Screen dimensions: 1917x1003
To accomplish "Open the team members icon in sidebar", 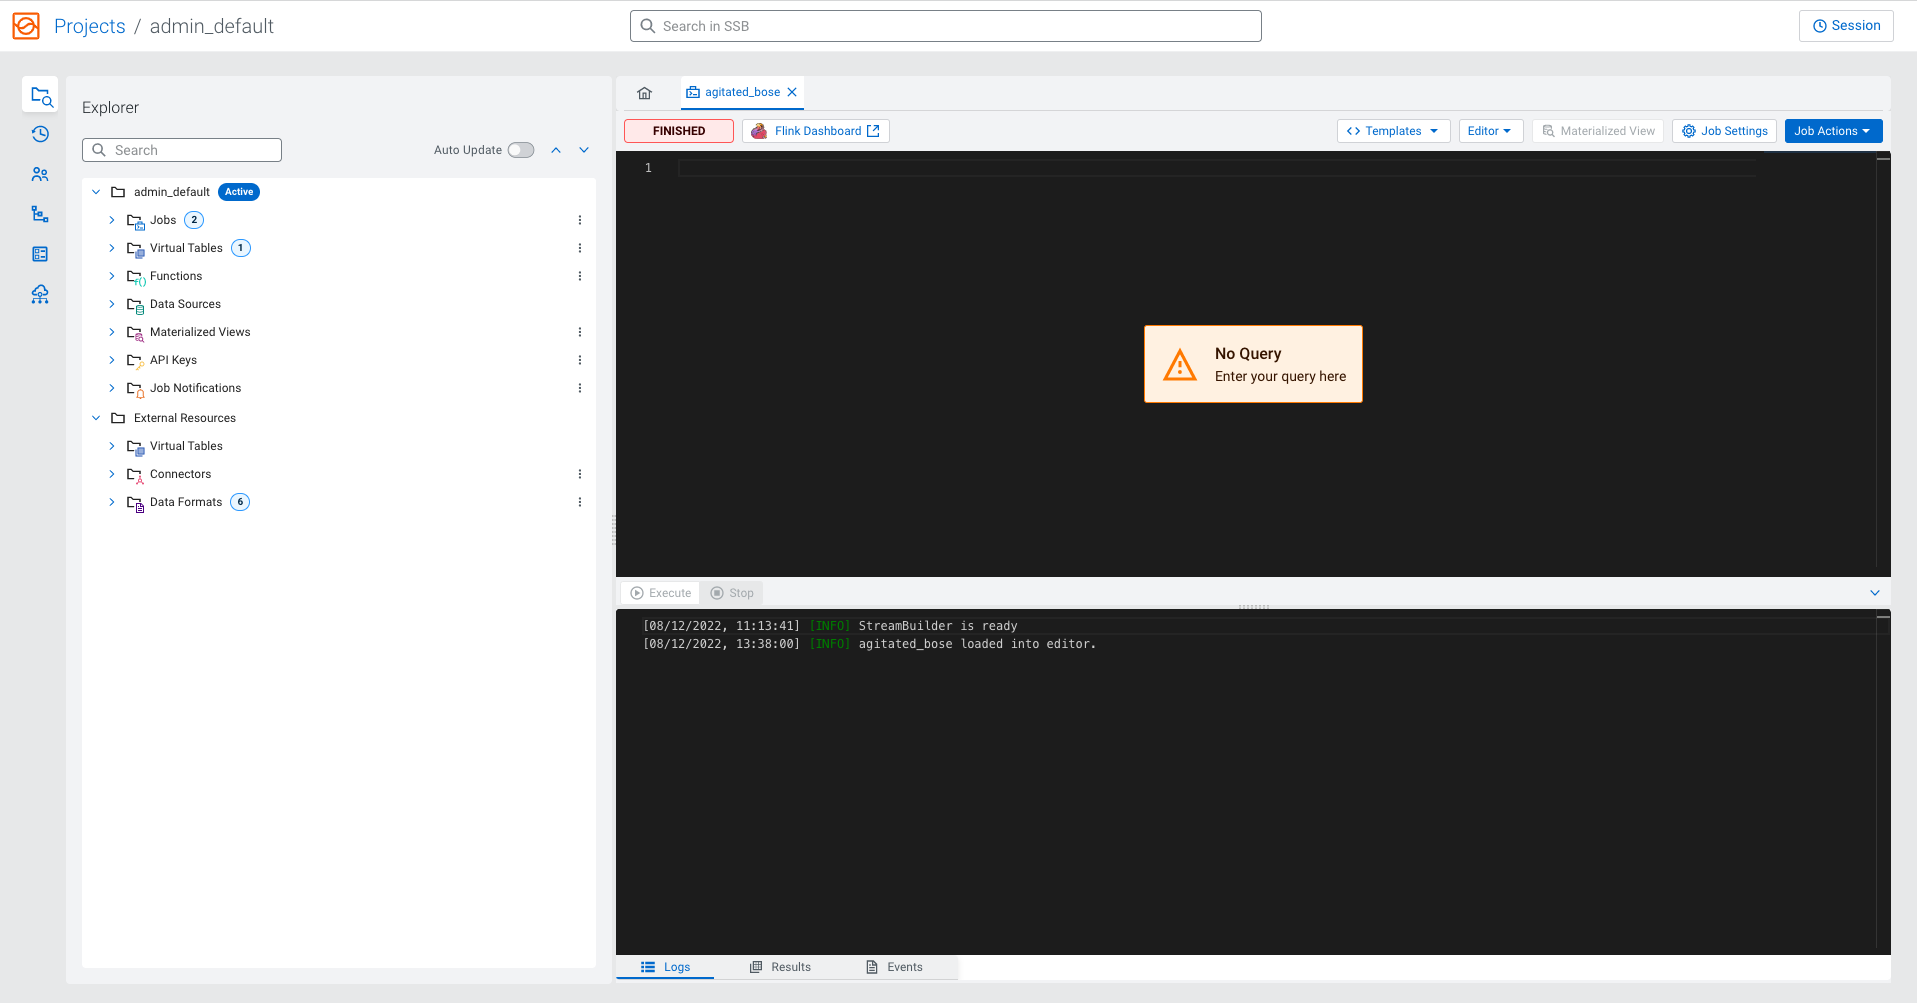I will point(40,174).
